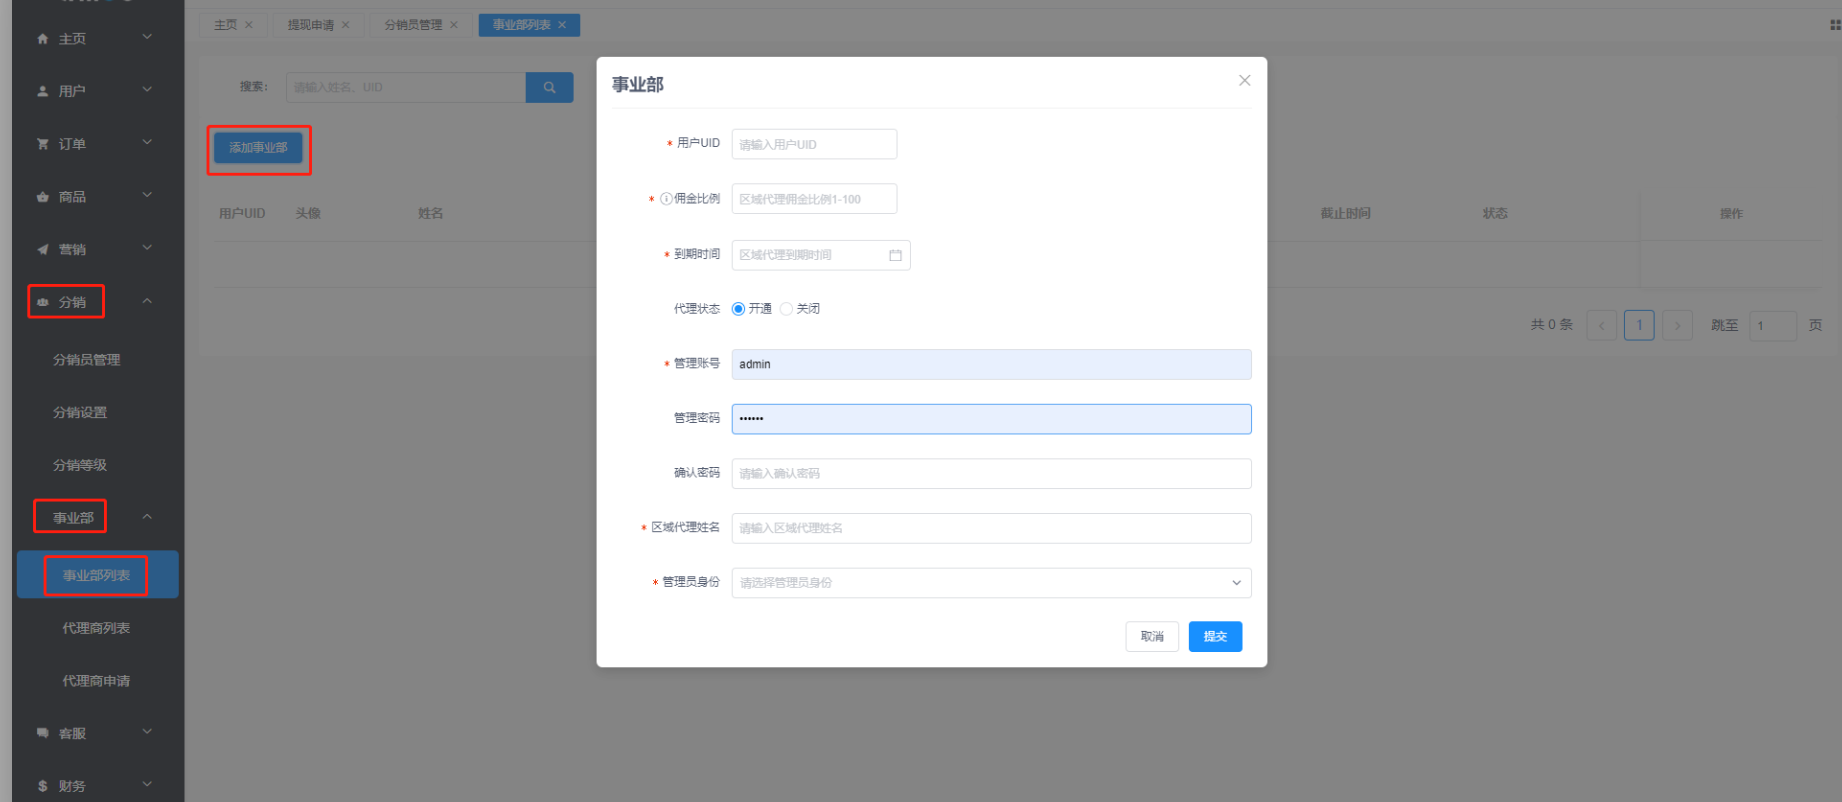Select the 开通 radio option
The height and width of the screenshot is (802, 1842).
pos(739,309)
